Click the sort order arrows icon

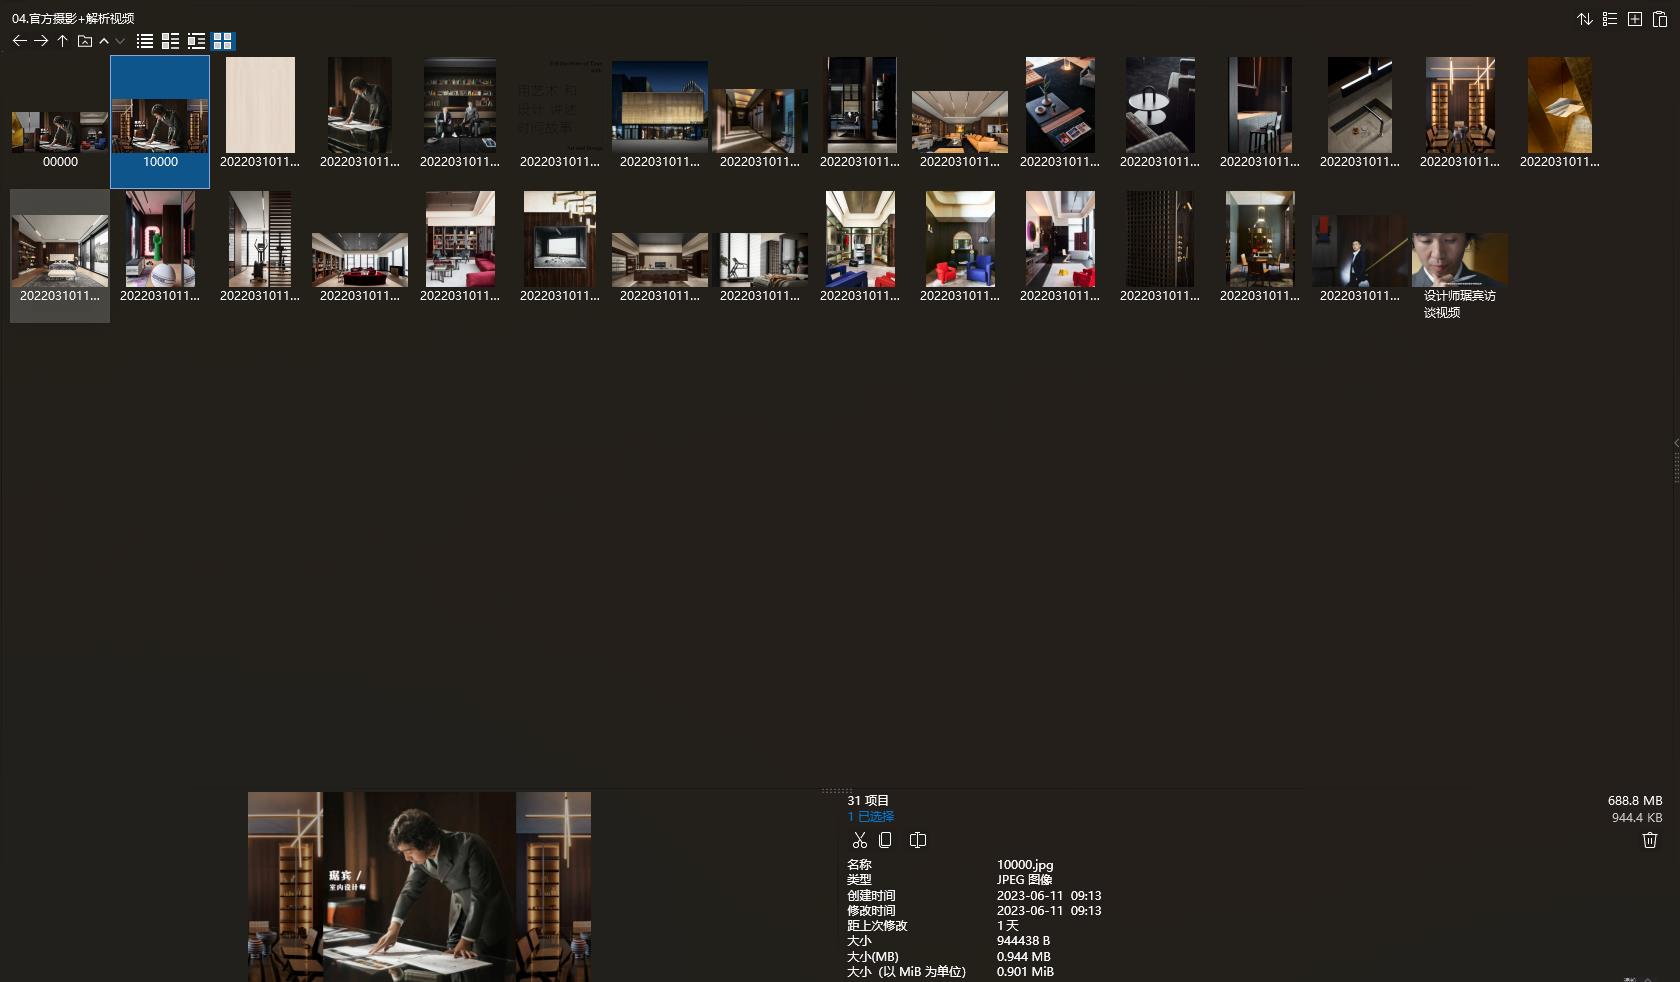point(1585,19)
